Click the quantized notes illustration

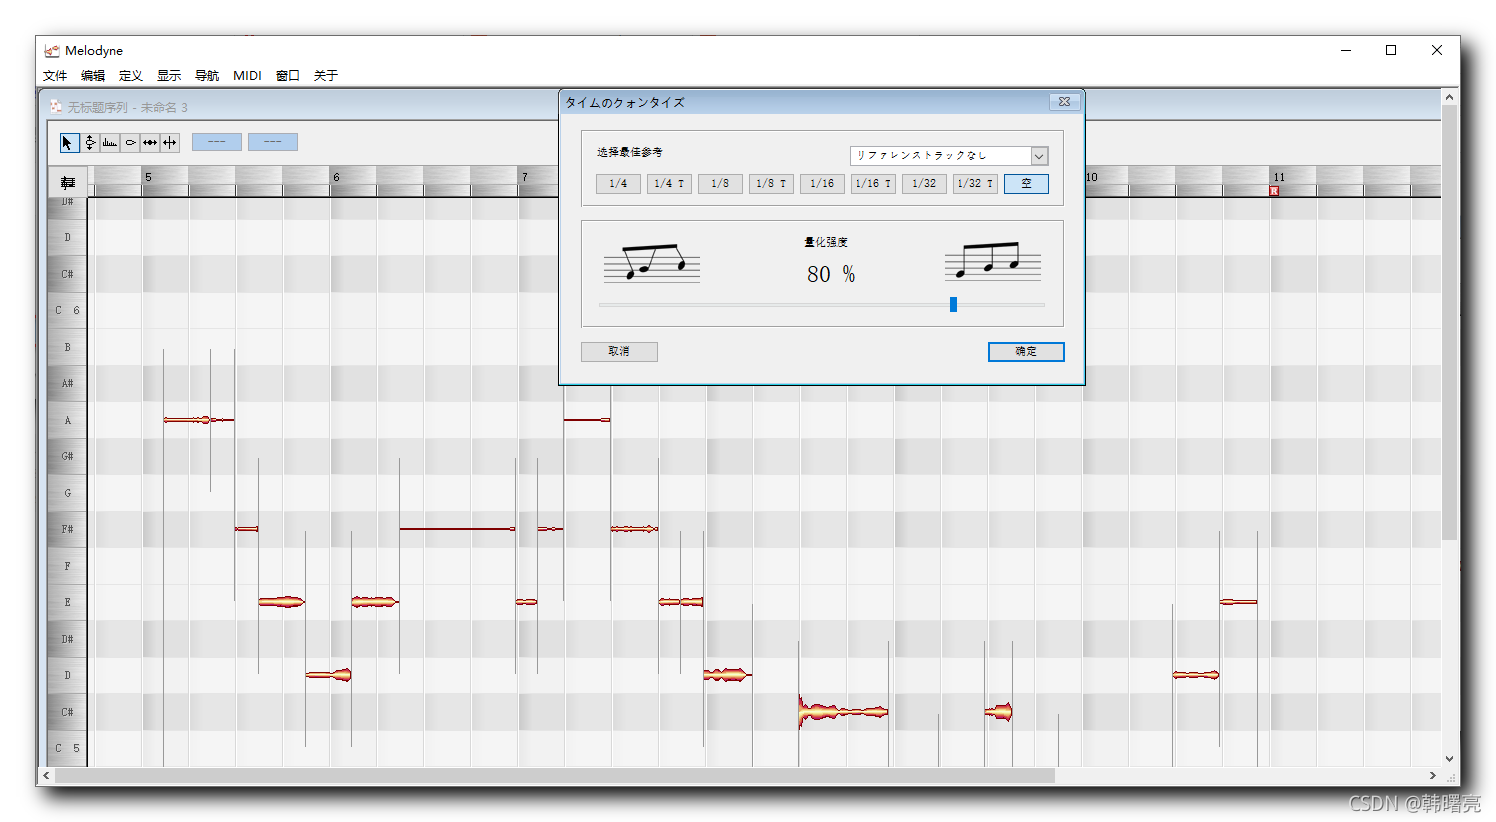993,261
